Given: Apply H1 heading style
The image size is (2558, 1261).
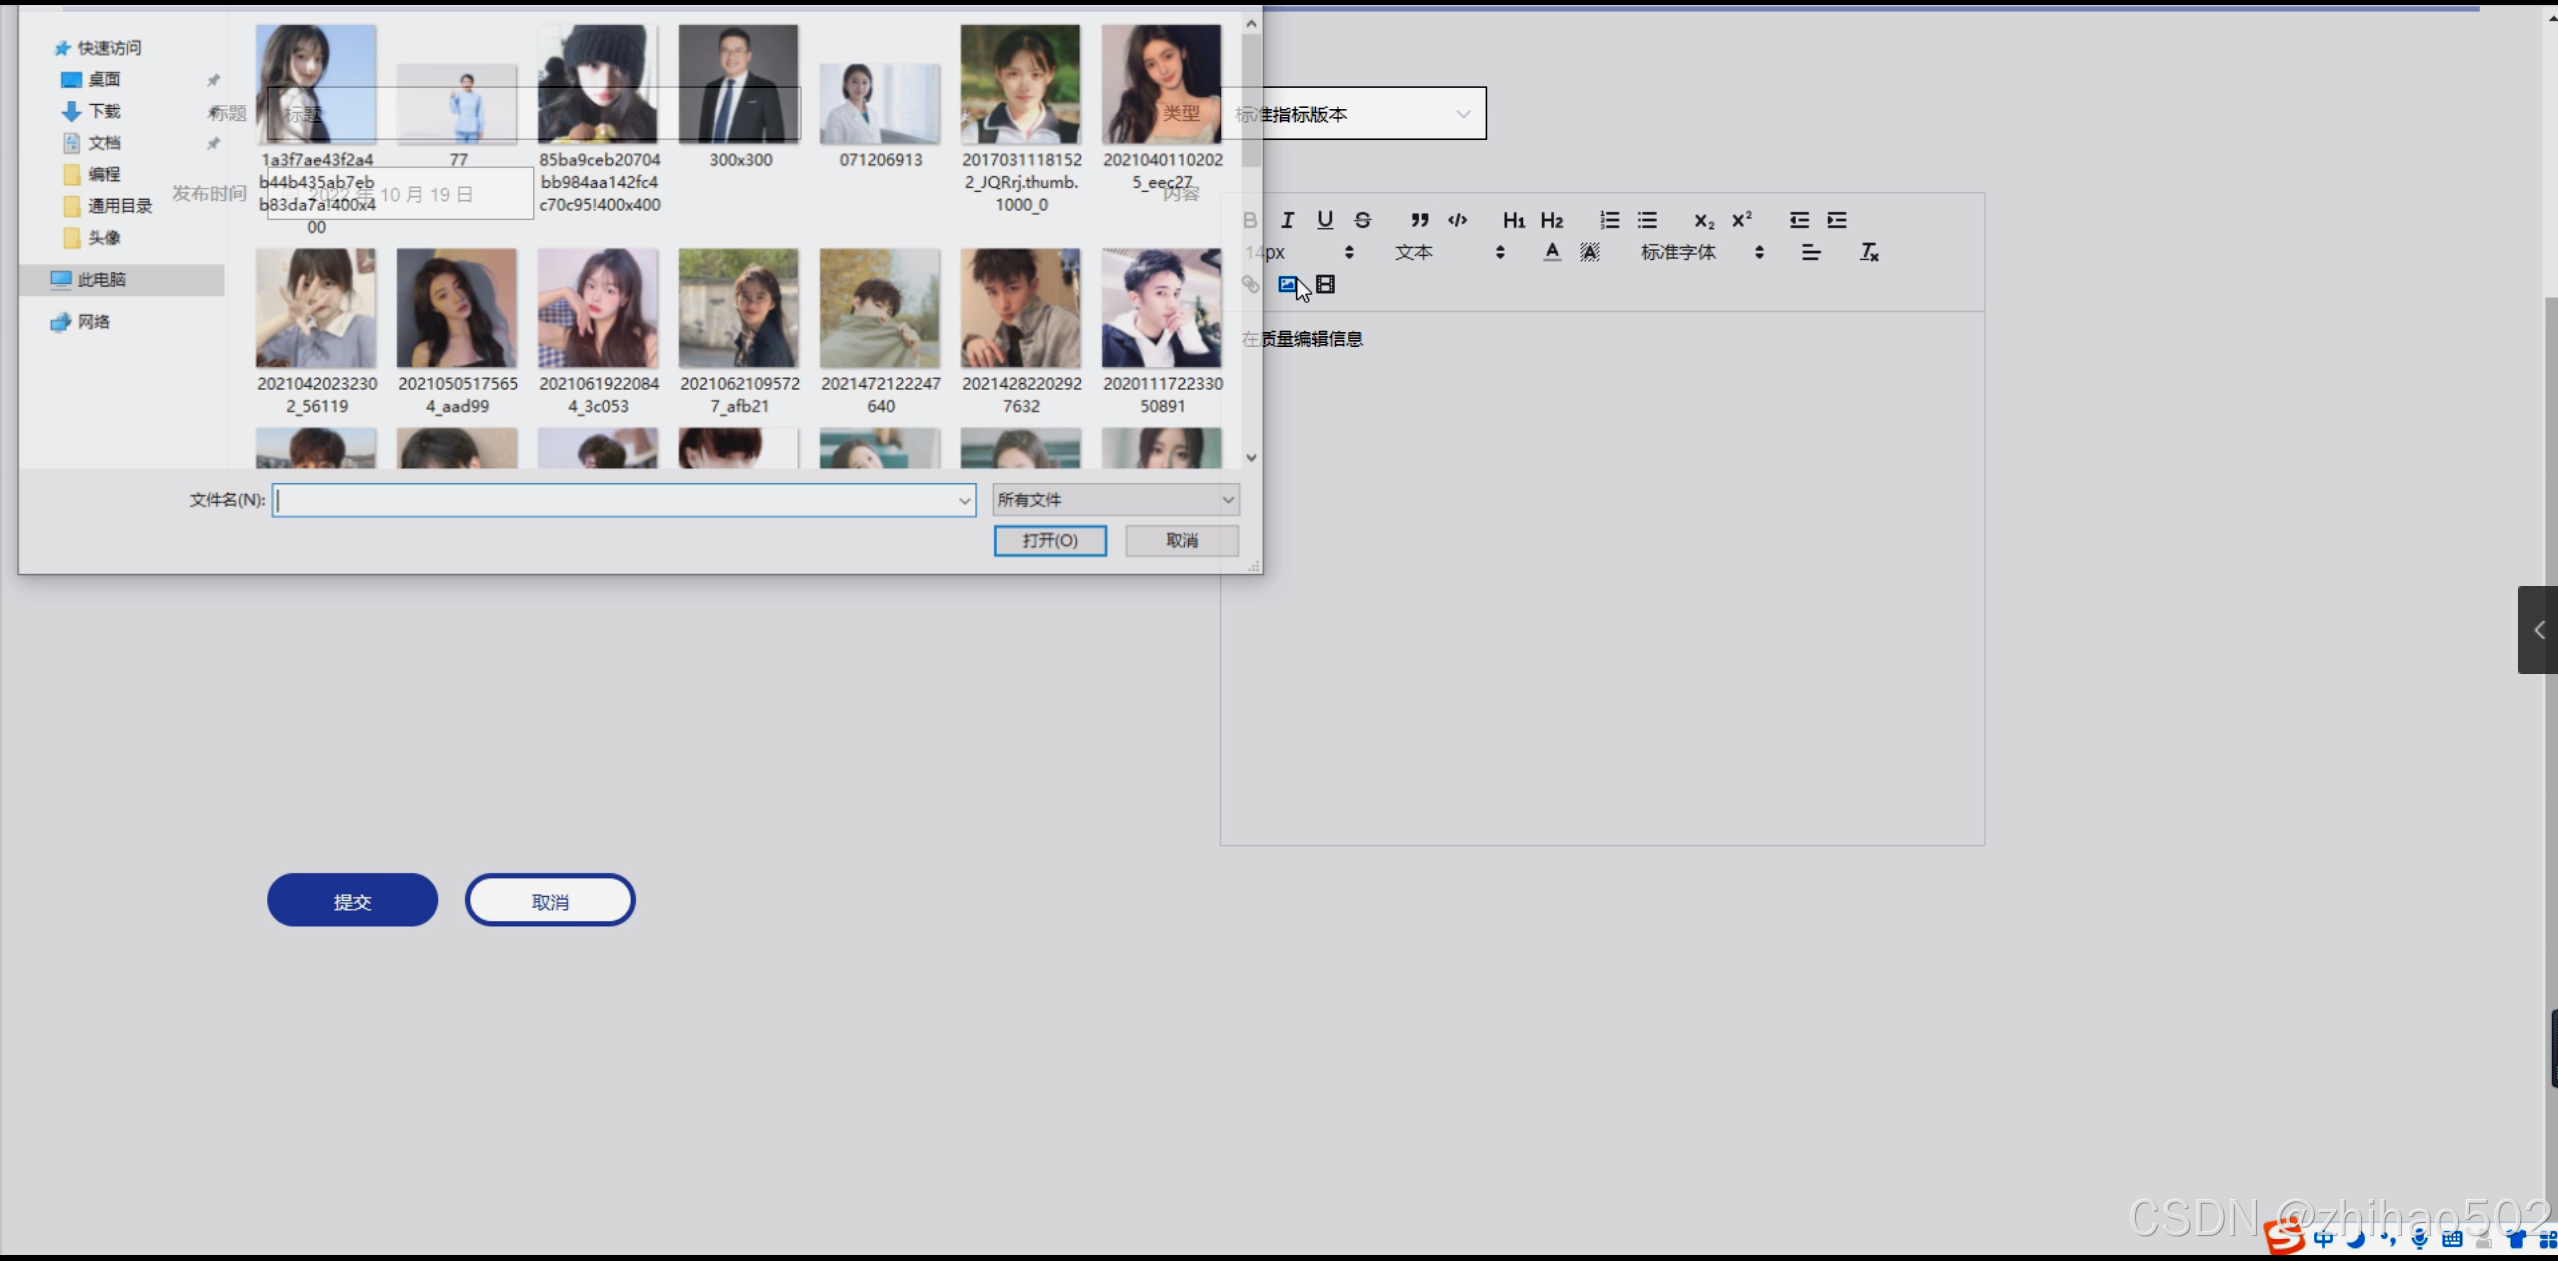Looking at the screenshot, I should (x=1513, y=220).
